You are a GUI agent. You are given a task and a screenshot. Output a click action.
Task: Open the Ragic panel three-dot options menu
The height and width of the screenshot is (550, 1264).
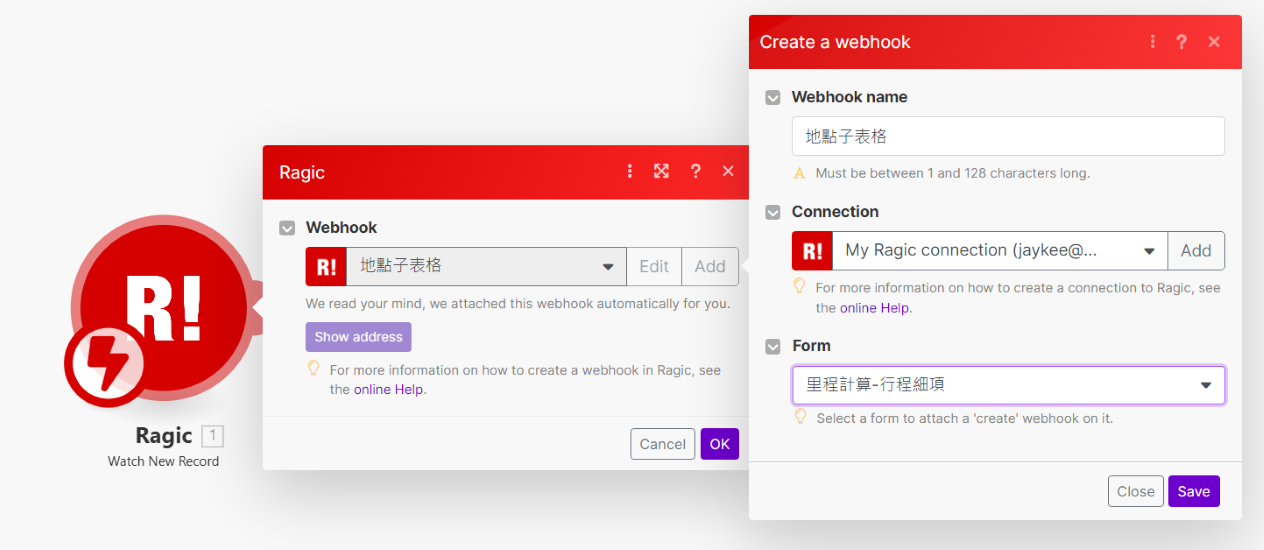[629, 171]
